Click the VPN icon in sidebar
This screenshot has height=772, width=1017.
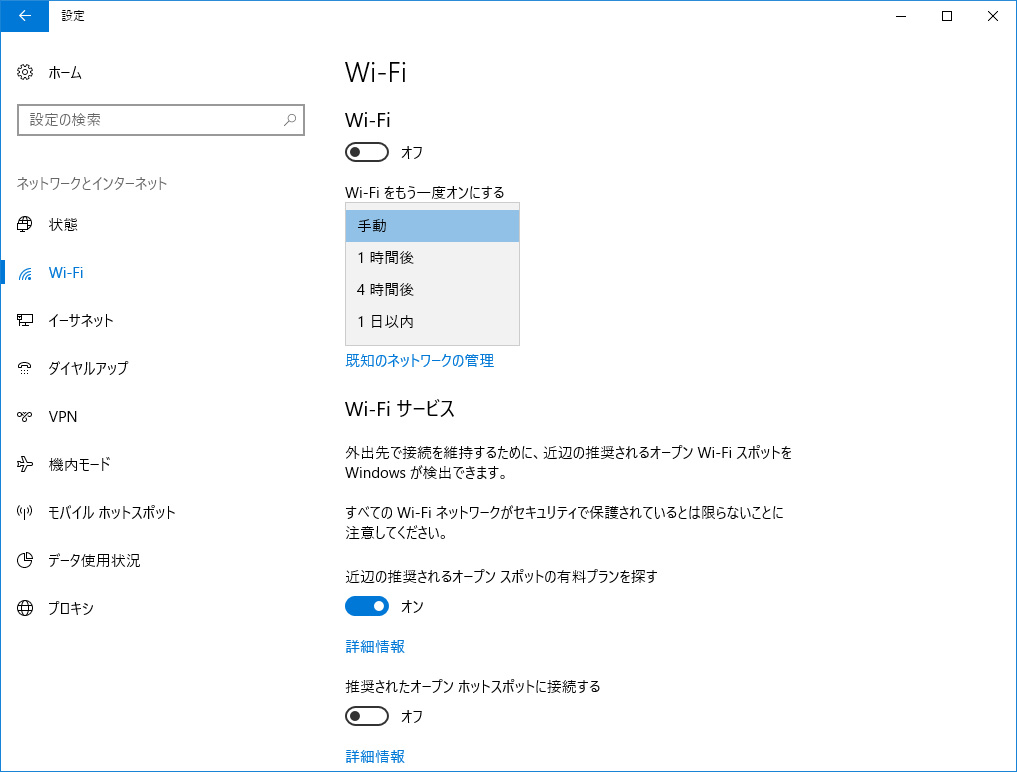tap(26, 417)
